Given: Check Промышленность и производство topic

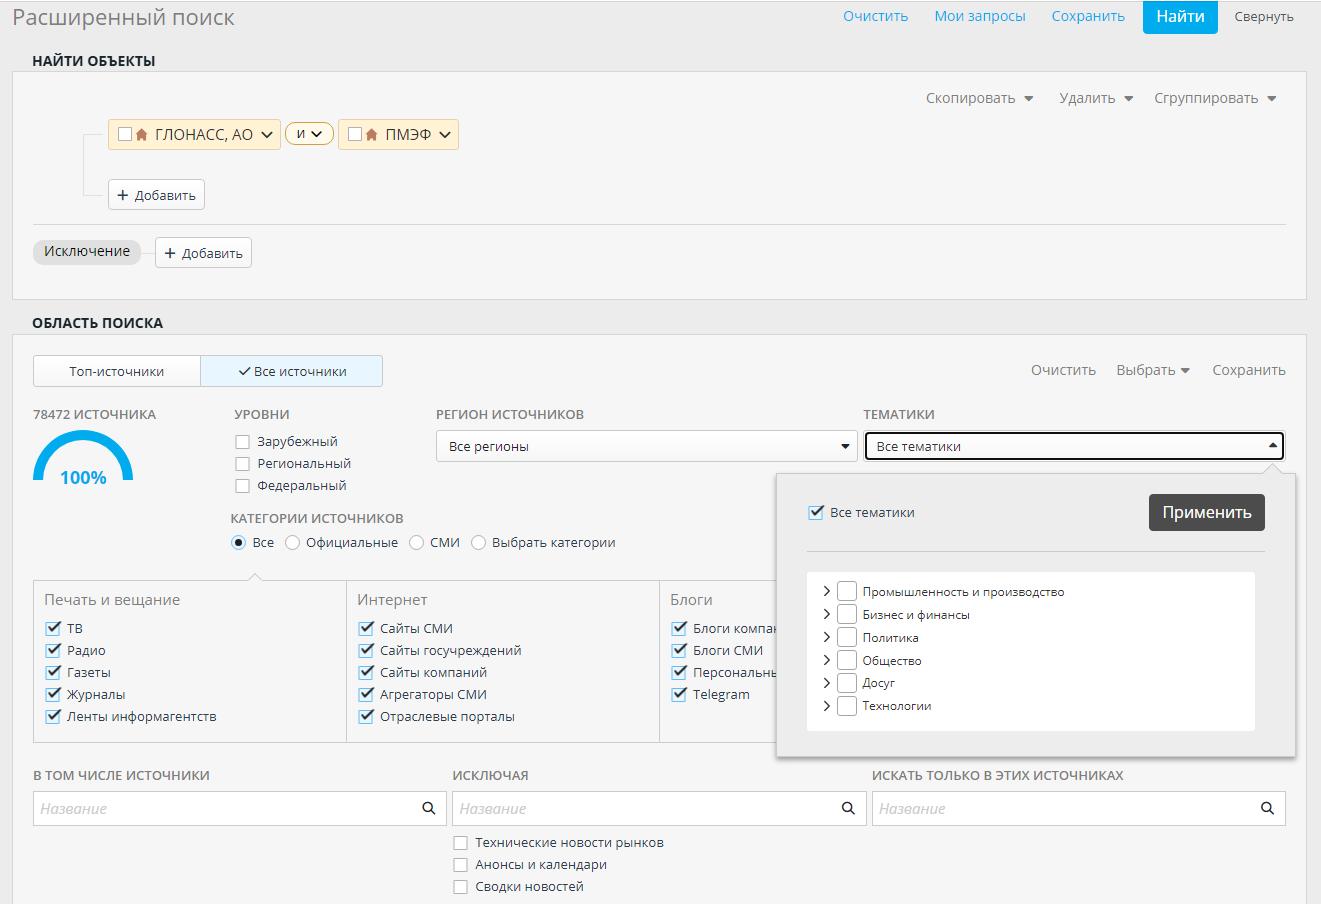Looking at the screenshot, I should coord(847,592).
